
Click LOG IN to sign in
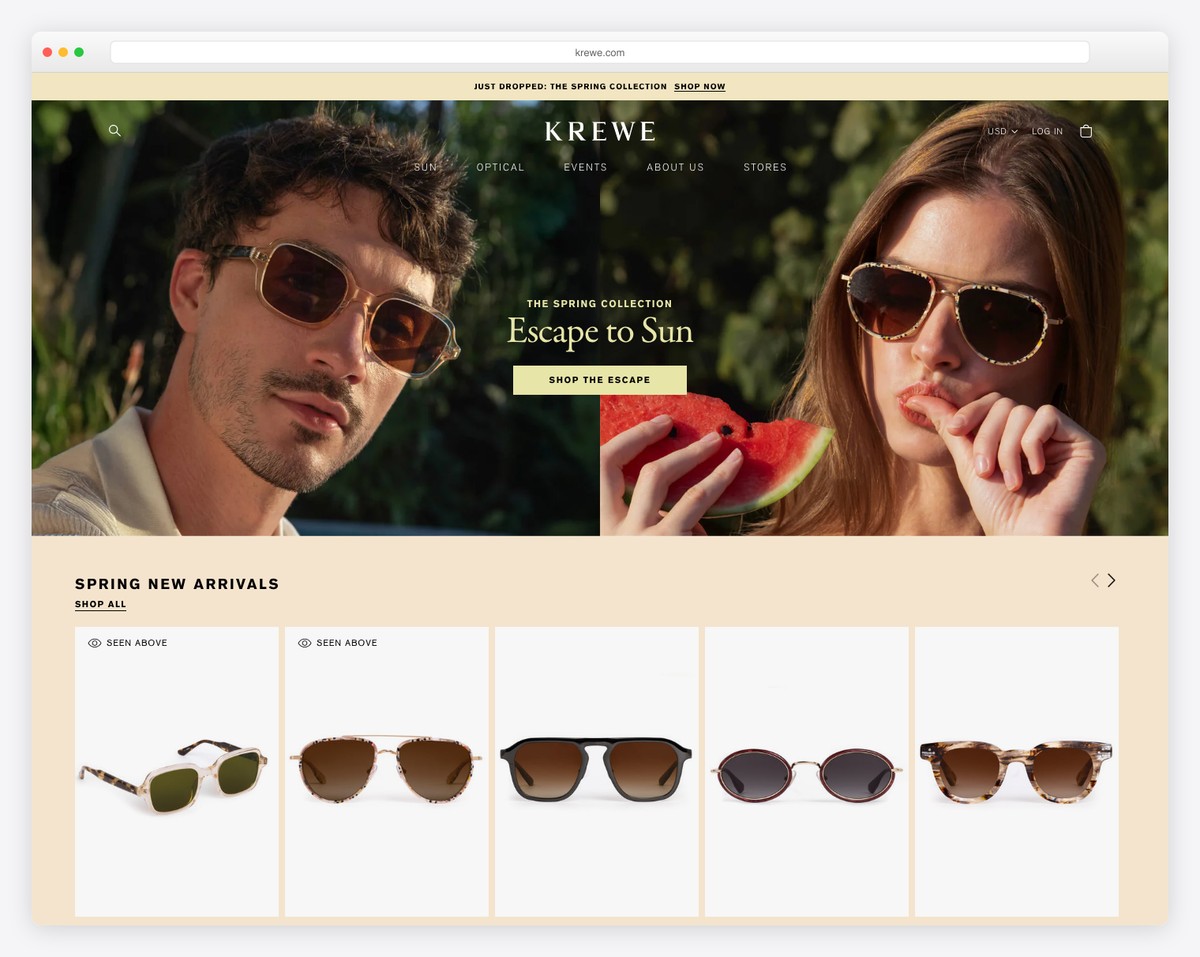[1047, 131]
